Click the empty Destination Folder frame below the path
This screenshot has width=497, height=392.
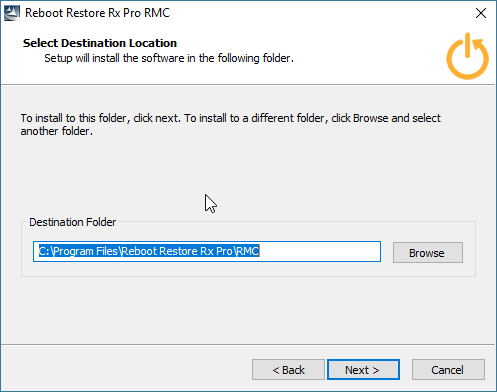coord(248,269)
